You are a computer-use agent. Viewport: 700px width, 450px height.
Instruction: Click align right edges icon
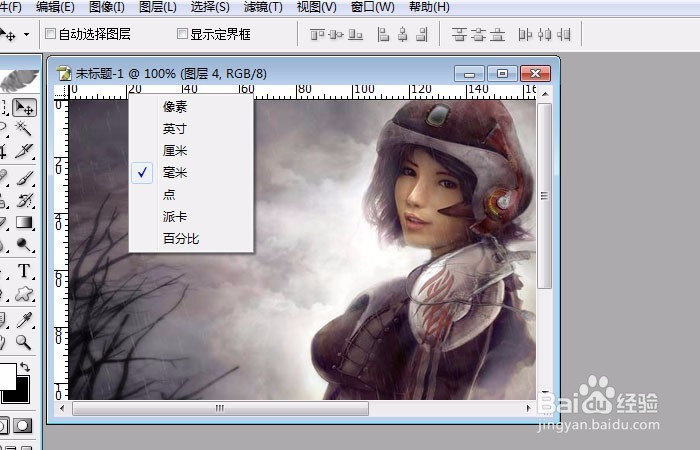click(422, 34)
